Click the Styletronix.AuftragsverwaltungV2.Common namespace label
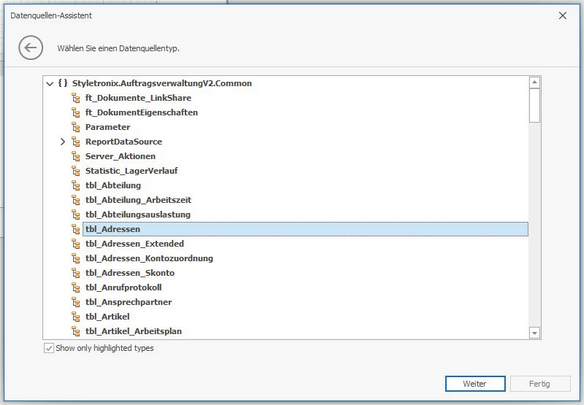The height and width of the screenshot is (405, 584). 162,83
